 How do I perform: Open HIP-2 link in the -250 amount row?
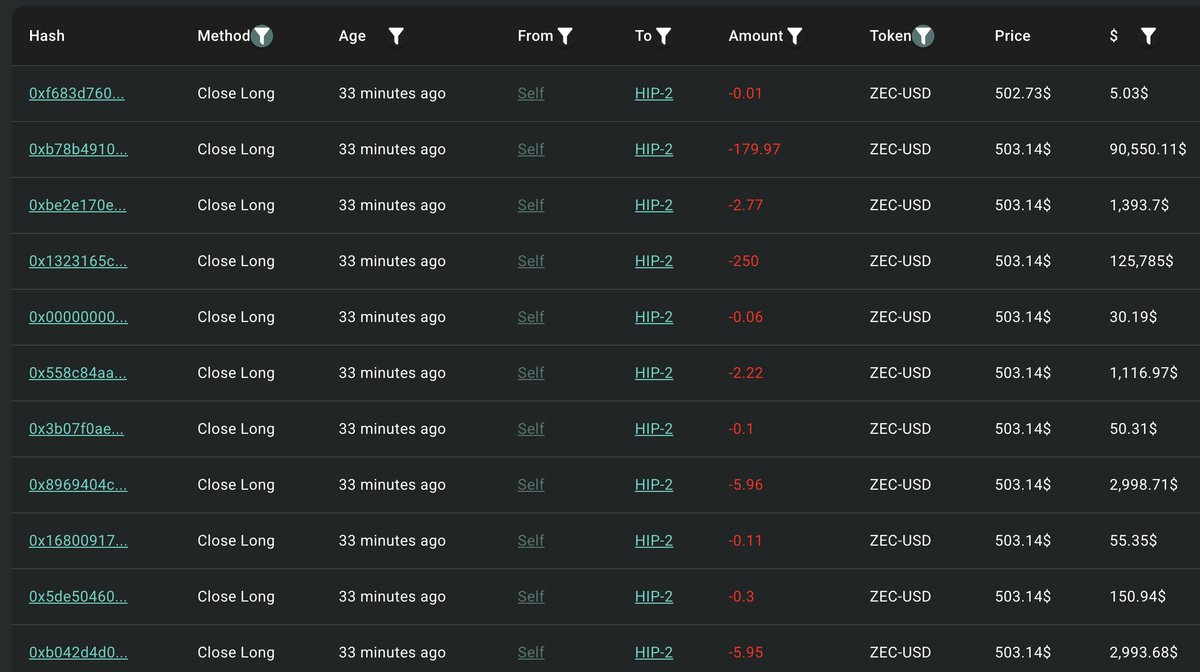tap(654, 261)
